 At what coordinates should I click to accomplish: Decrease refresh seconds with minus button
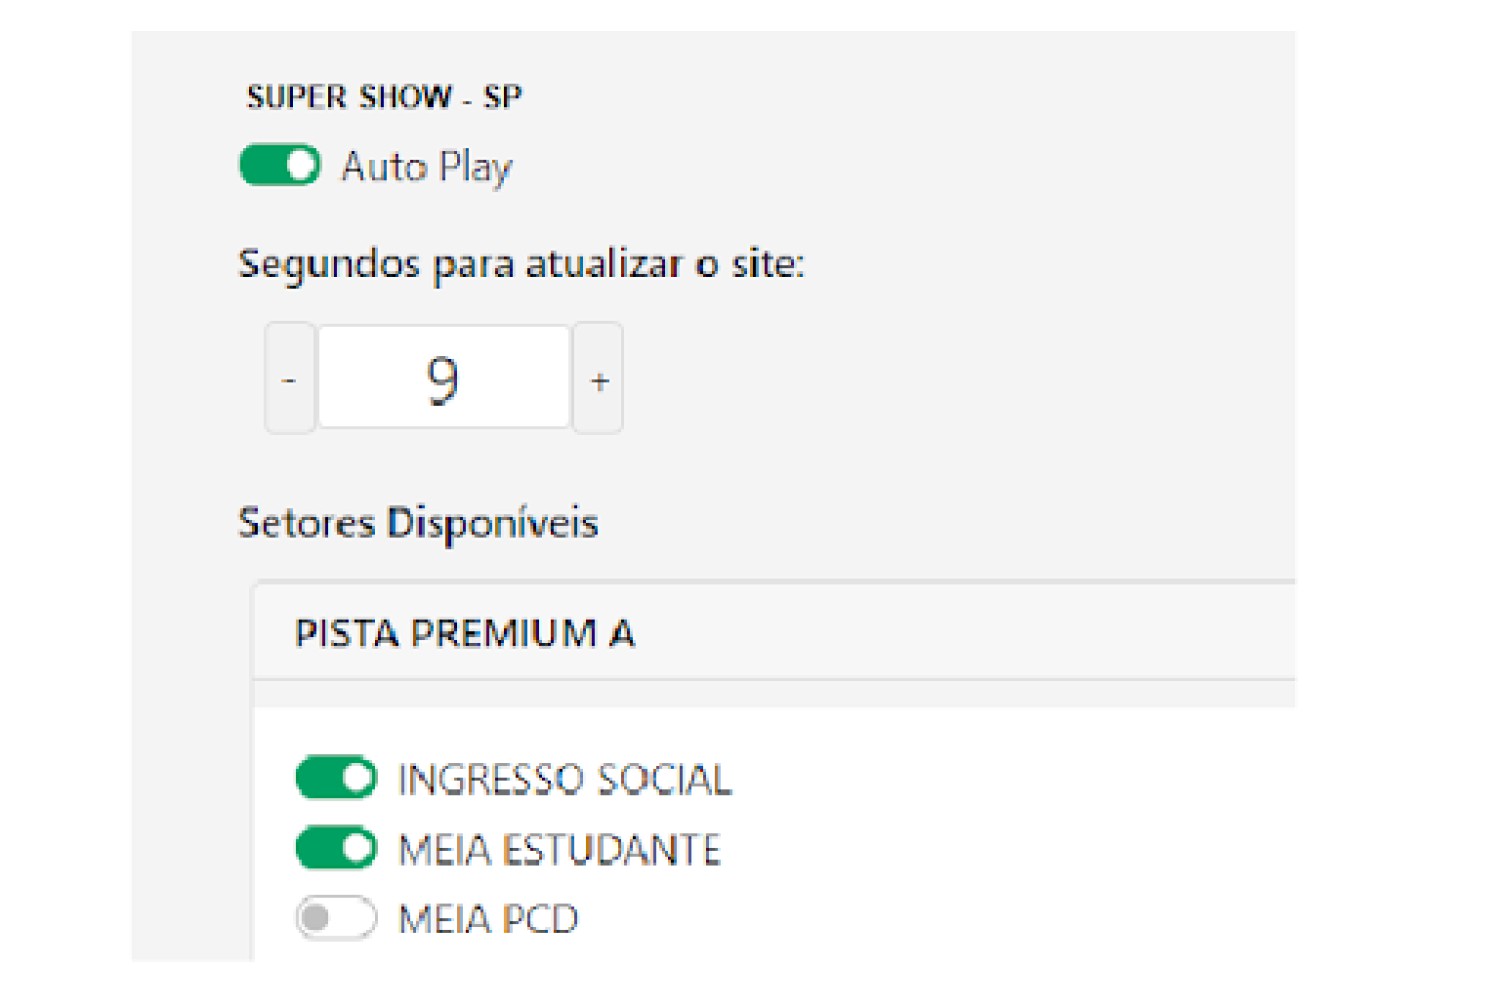point(290,378)
